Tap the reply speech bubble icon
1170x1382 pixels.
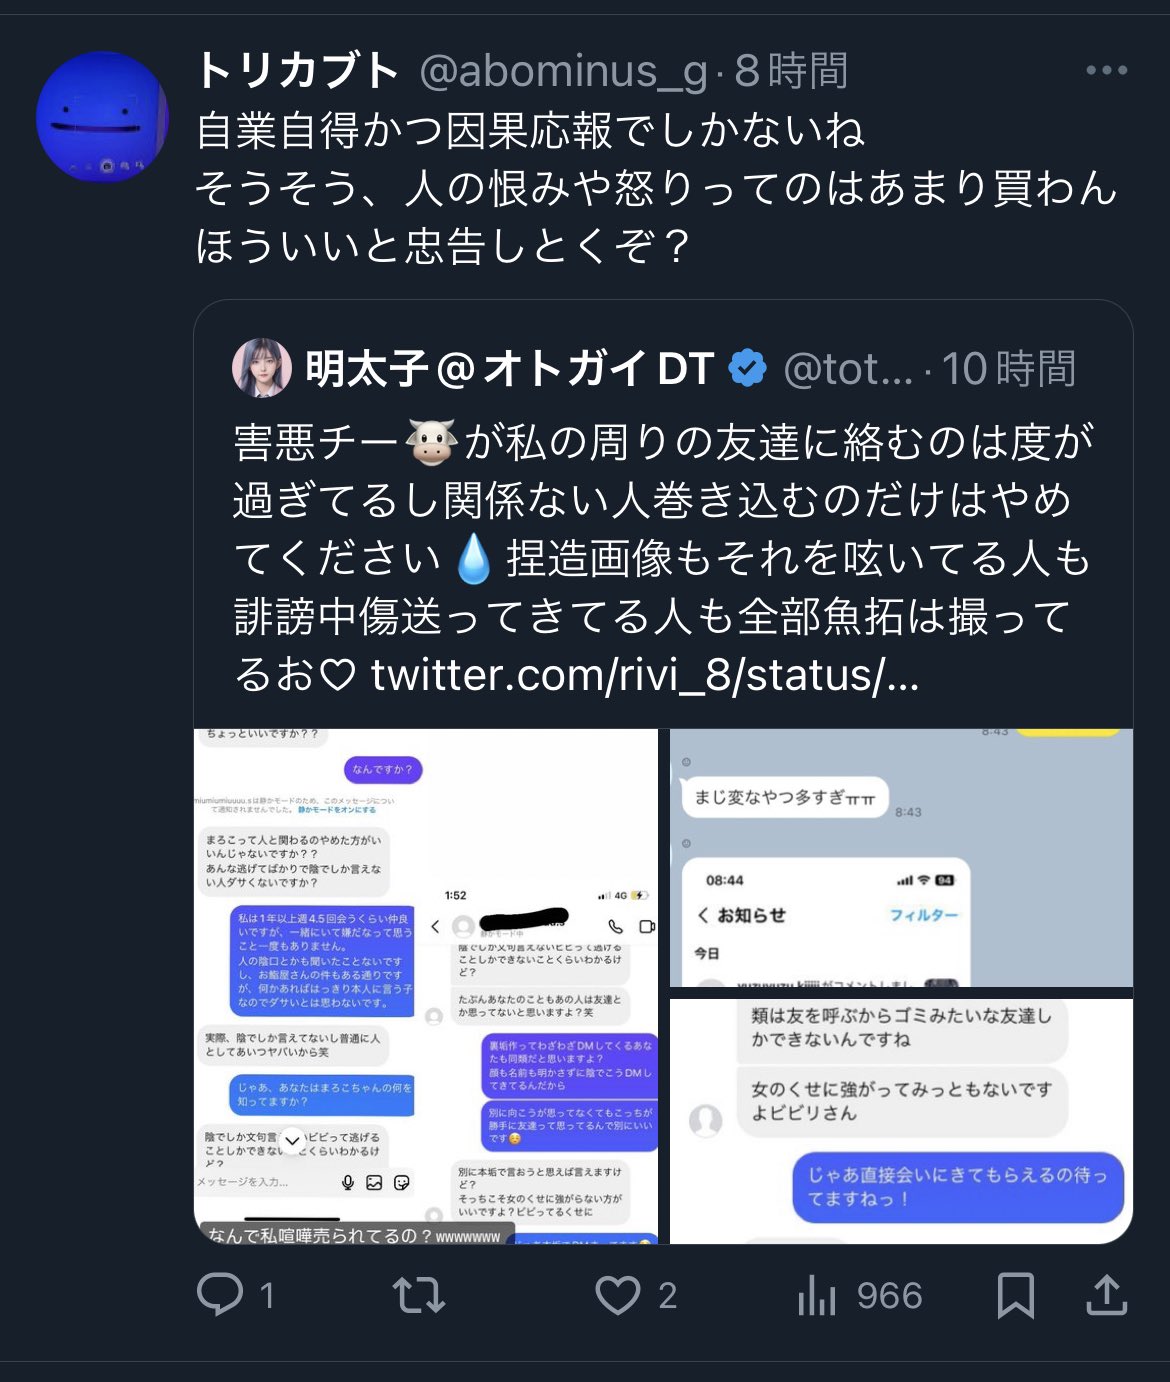[x=220, y=1294]
